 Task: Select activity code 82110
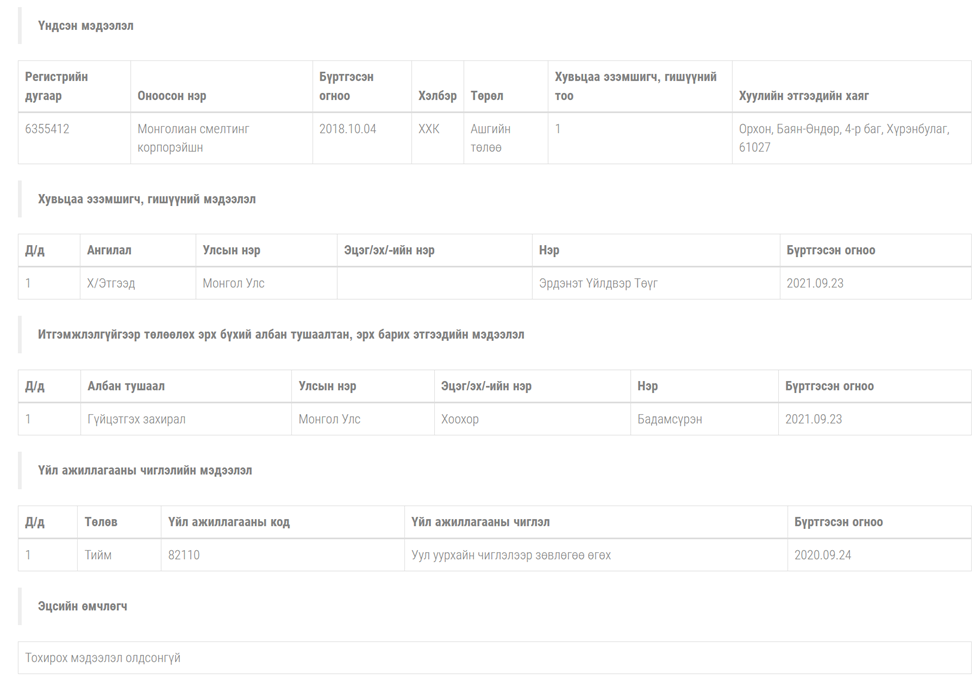point(184,555)
